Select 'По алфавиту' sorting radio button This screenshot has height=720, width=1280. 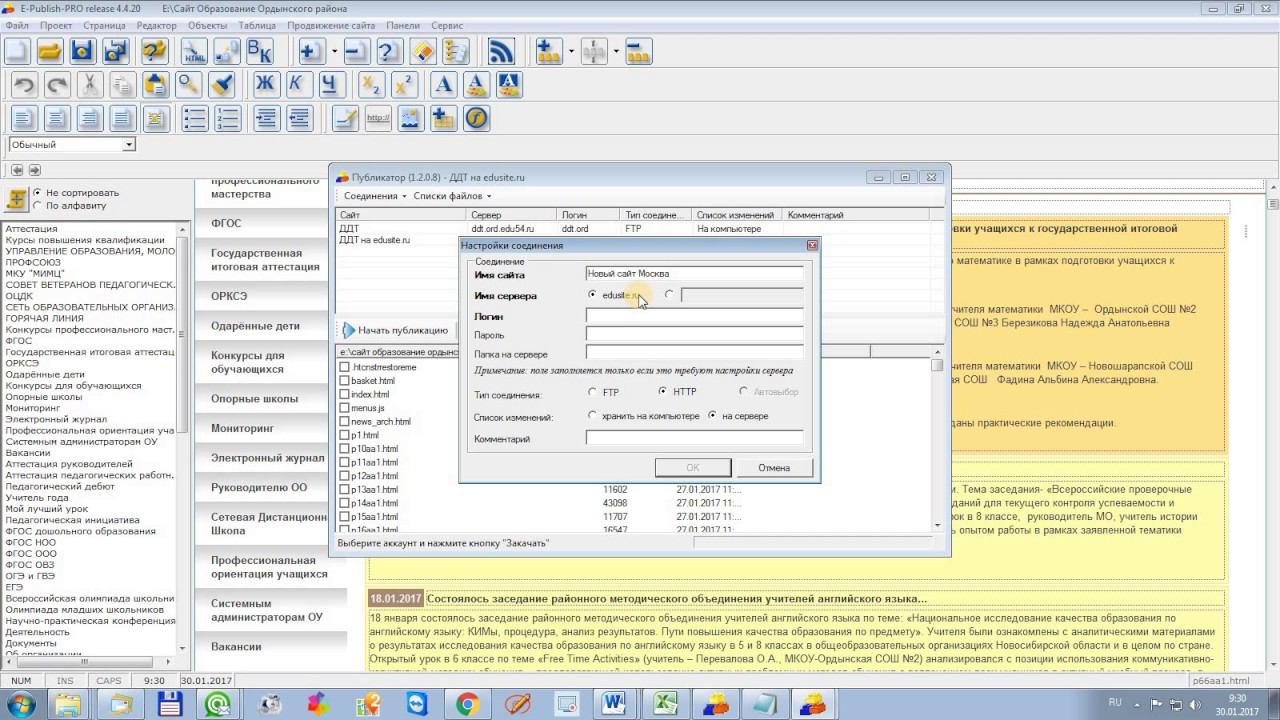click(x=38, y=206)
